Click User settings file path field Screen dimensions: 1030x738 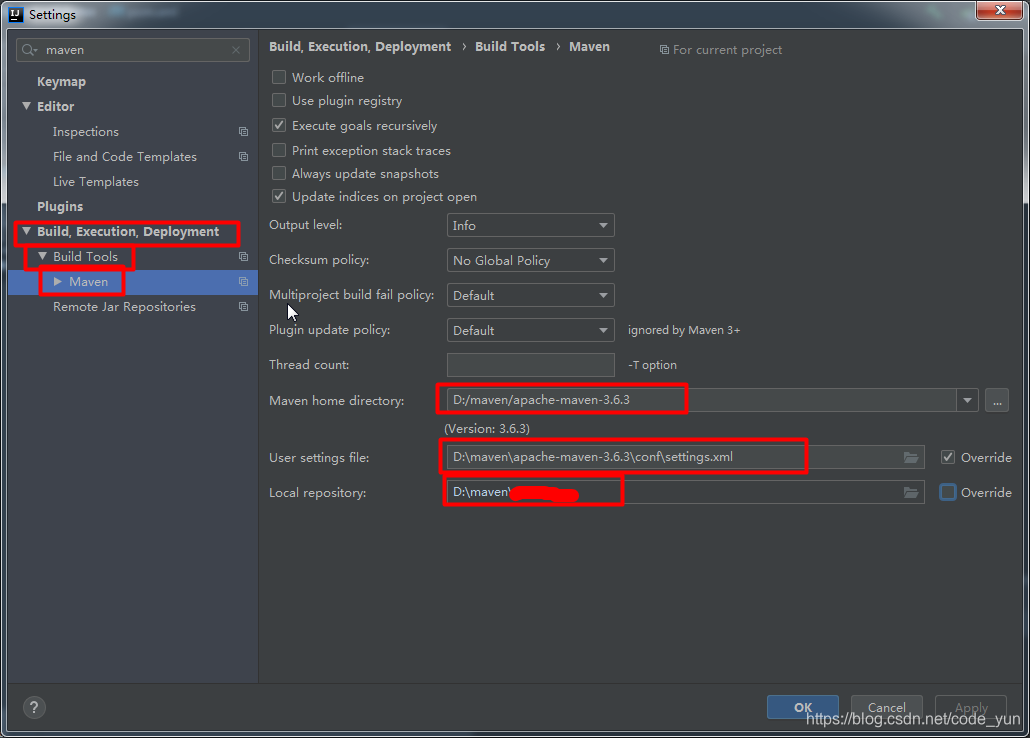tap(685, 457)
